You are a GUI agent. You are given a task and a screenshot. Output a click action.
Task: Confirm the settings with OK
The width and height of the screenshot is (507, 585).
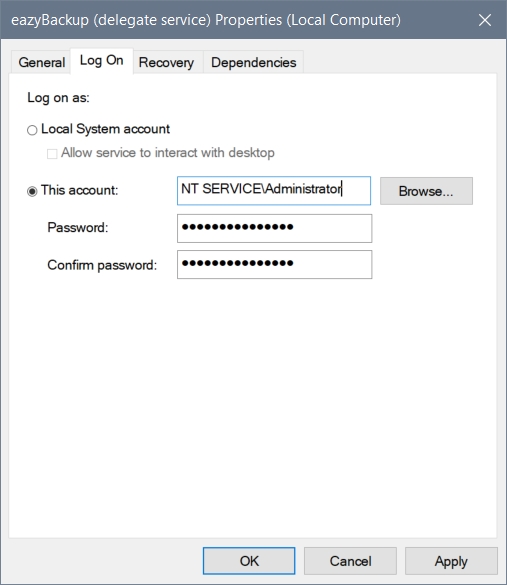pyautogui.click(x=249, y=561)
